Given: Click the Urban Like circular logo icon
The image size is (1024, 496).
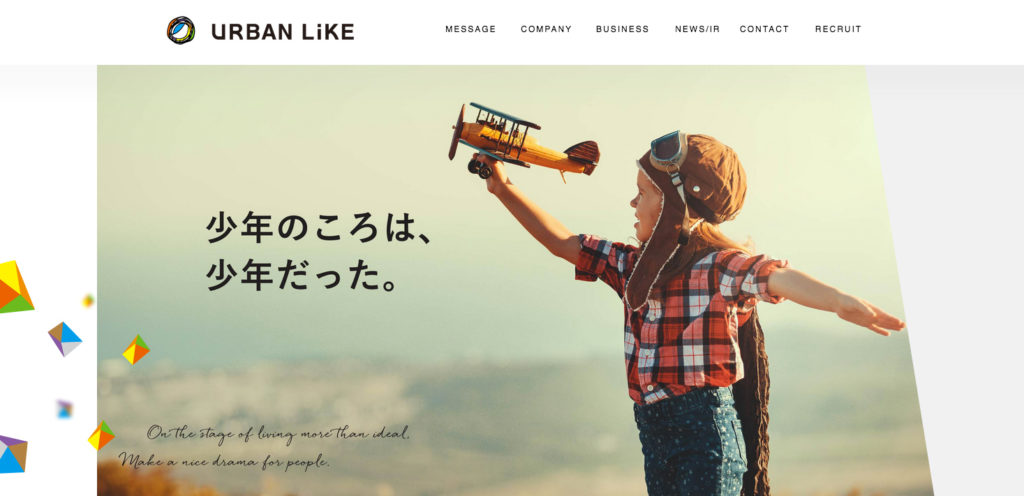Looking at the screenshot, I should (181, 30).
